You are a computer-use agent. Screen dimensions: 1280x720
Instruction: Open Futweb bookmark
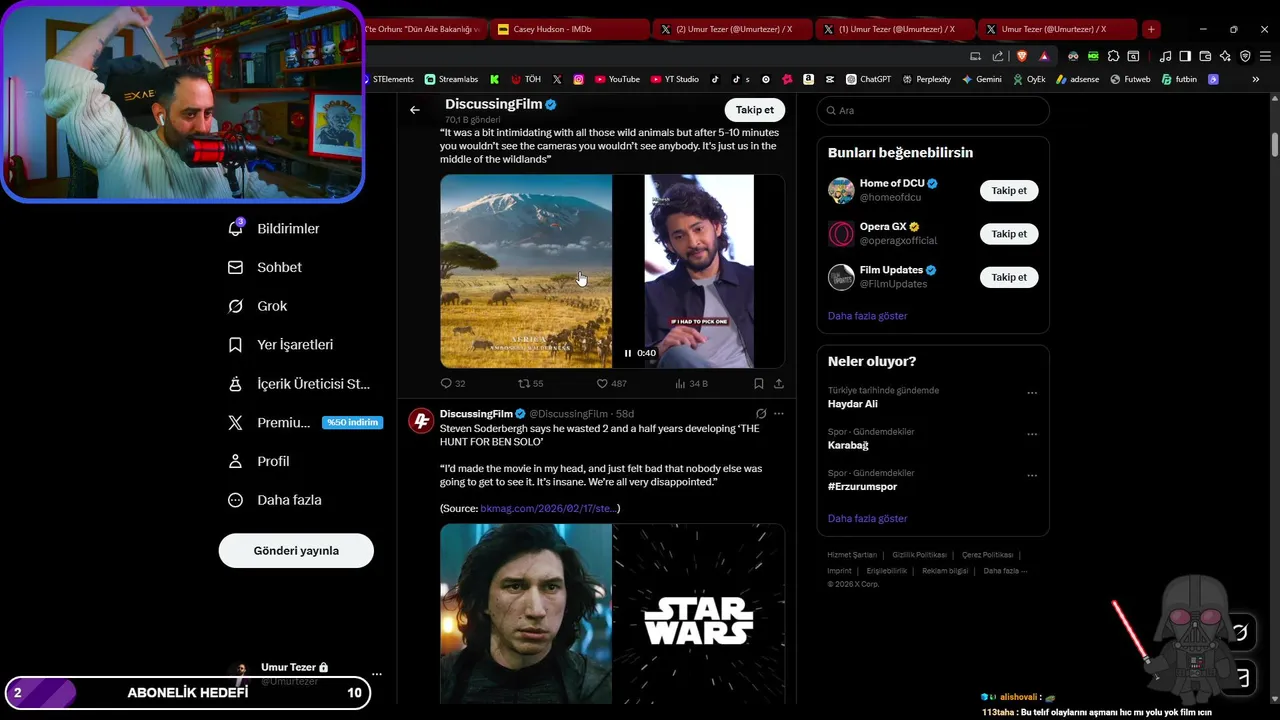[x=1130, y=79]
